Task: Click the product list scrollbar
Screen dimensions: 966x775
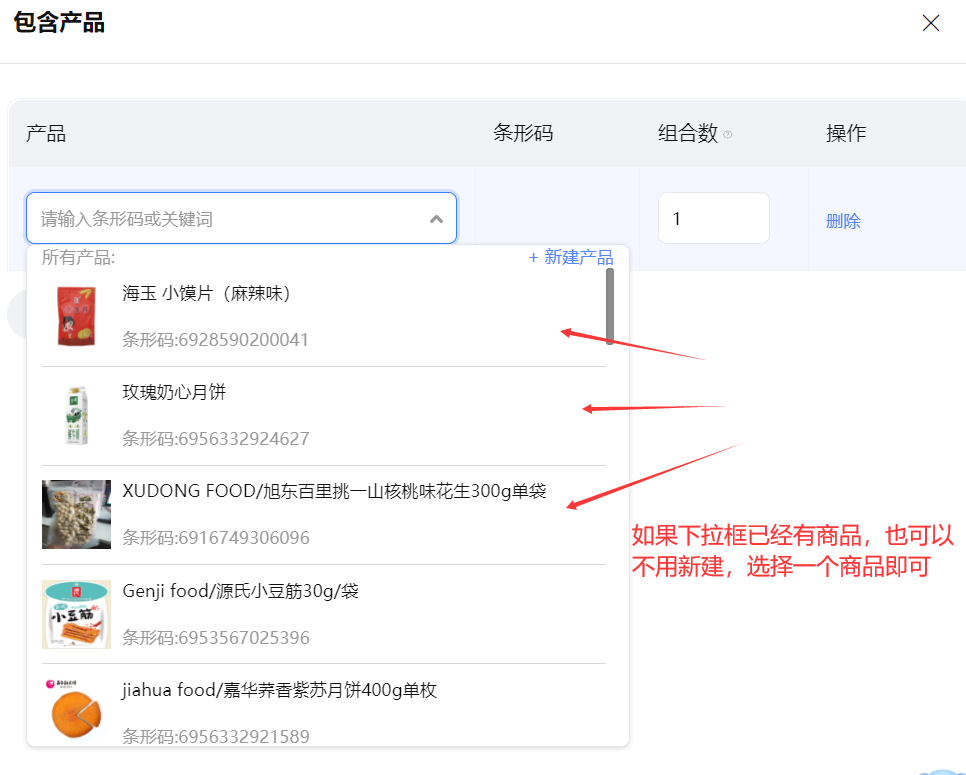Action: (x=609, y=307)
